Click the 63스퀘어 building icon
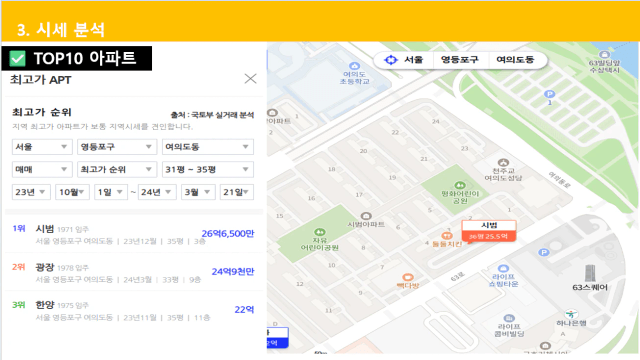Viewport: 640px width, 360px height. (590, 273)
